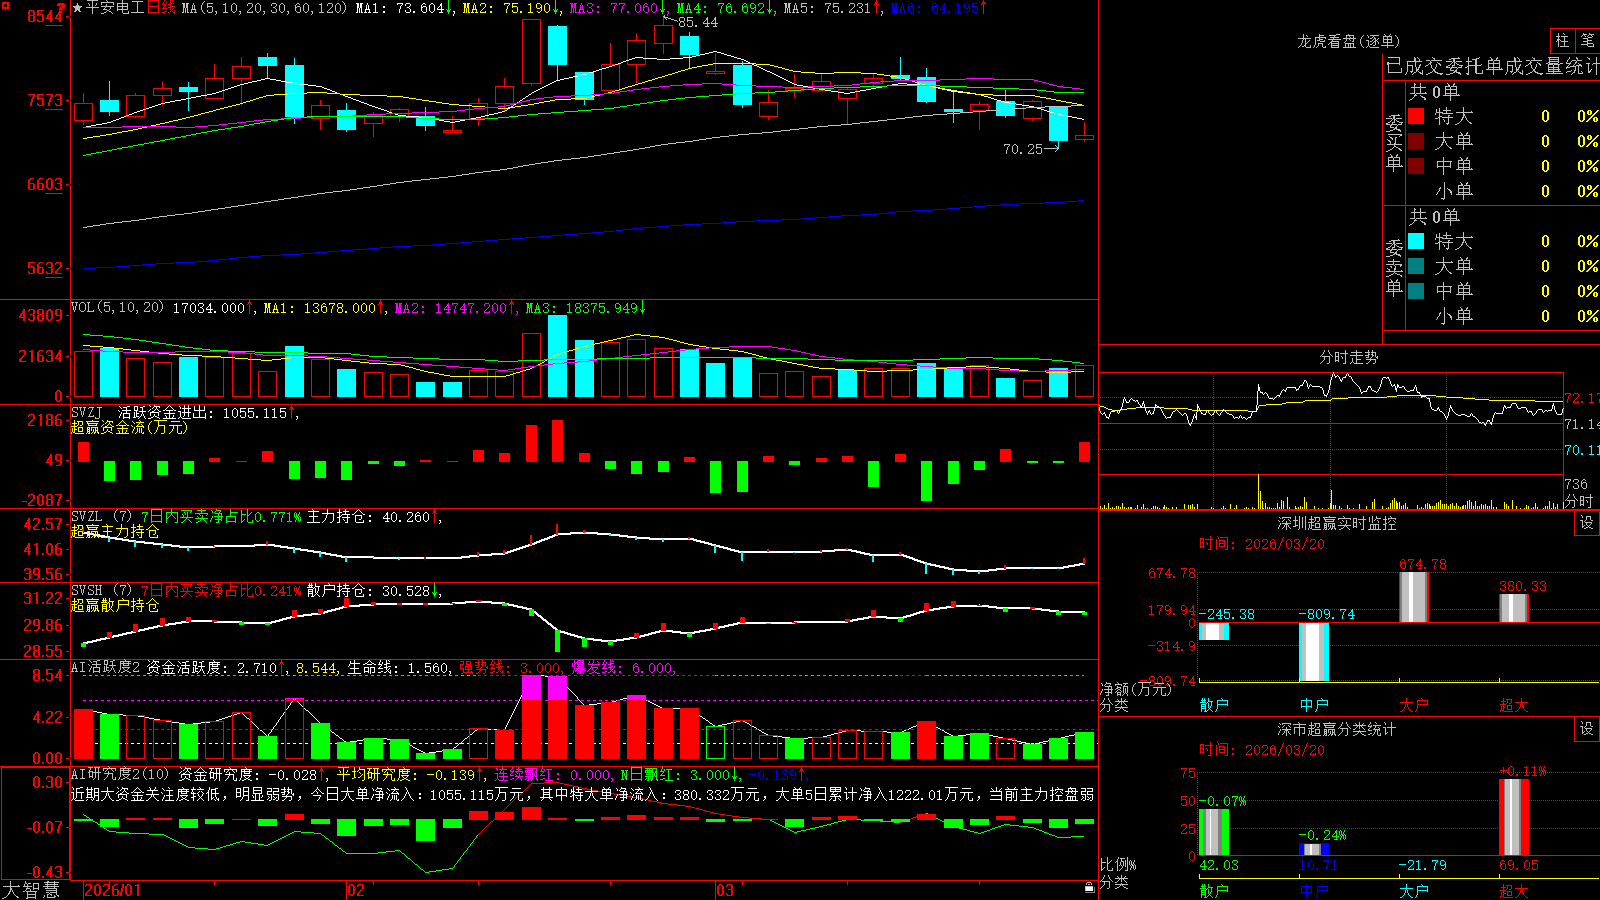Click the 特大 row under 委买单
The image size is (1600, 900).
pyautogui.click(x=1503, y=116)
